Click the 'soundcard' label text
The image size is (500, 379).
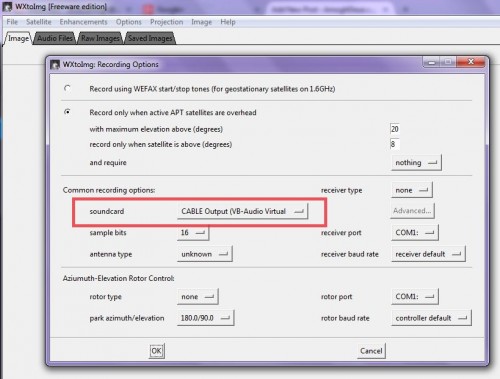(107, 211)
